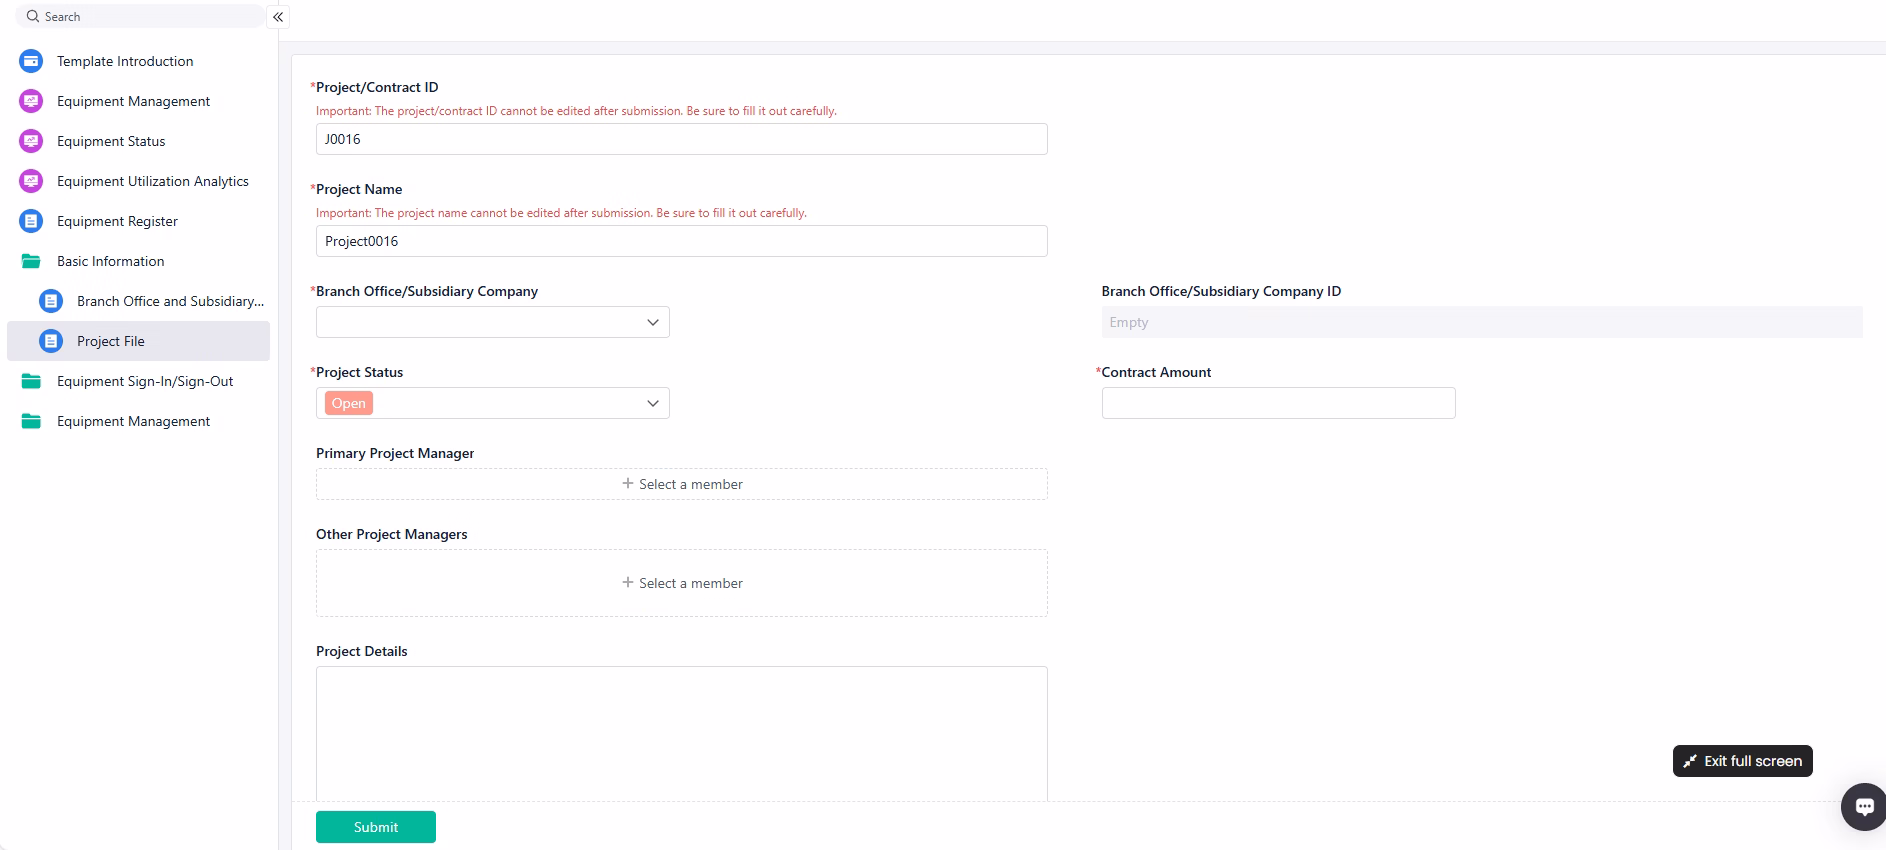The image size is (1886, 850).
Task: Add a member to Other Project Managers
Action: [x=681, y=583]
